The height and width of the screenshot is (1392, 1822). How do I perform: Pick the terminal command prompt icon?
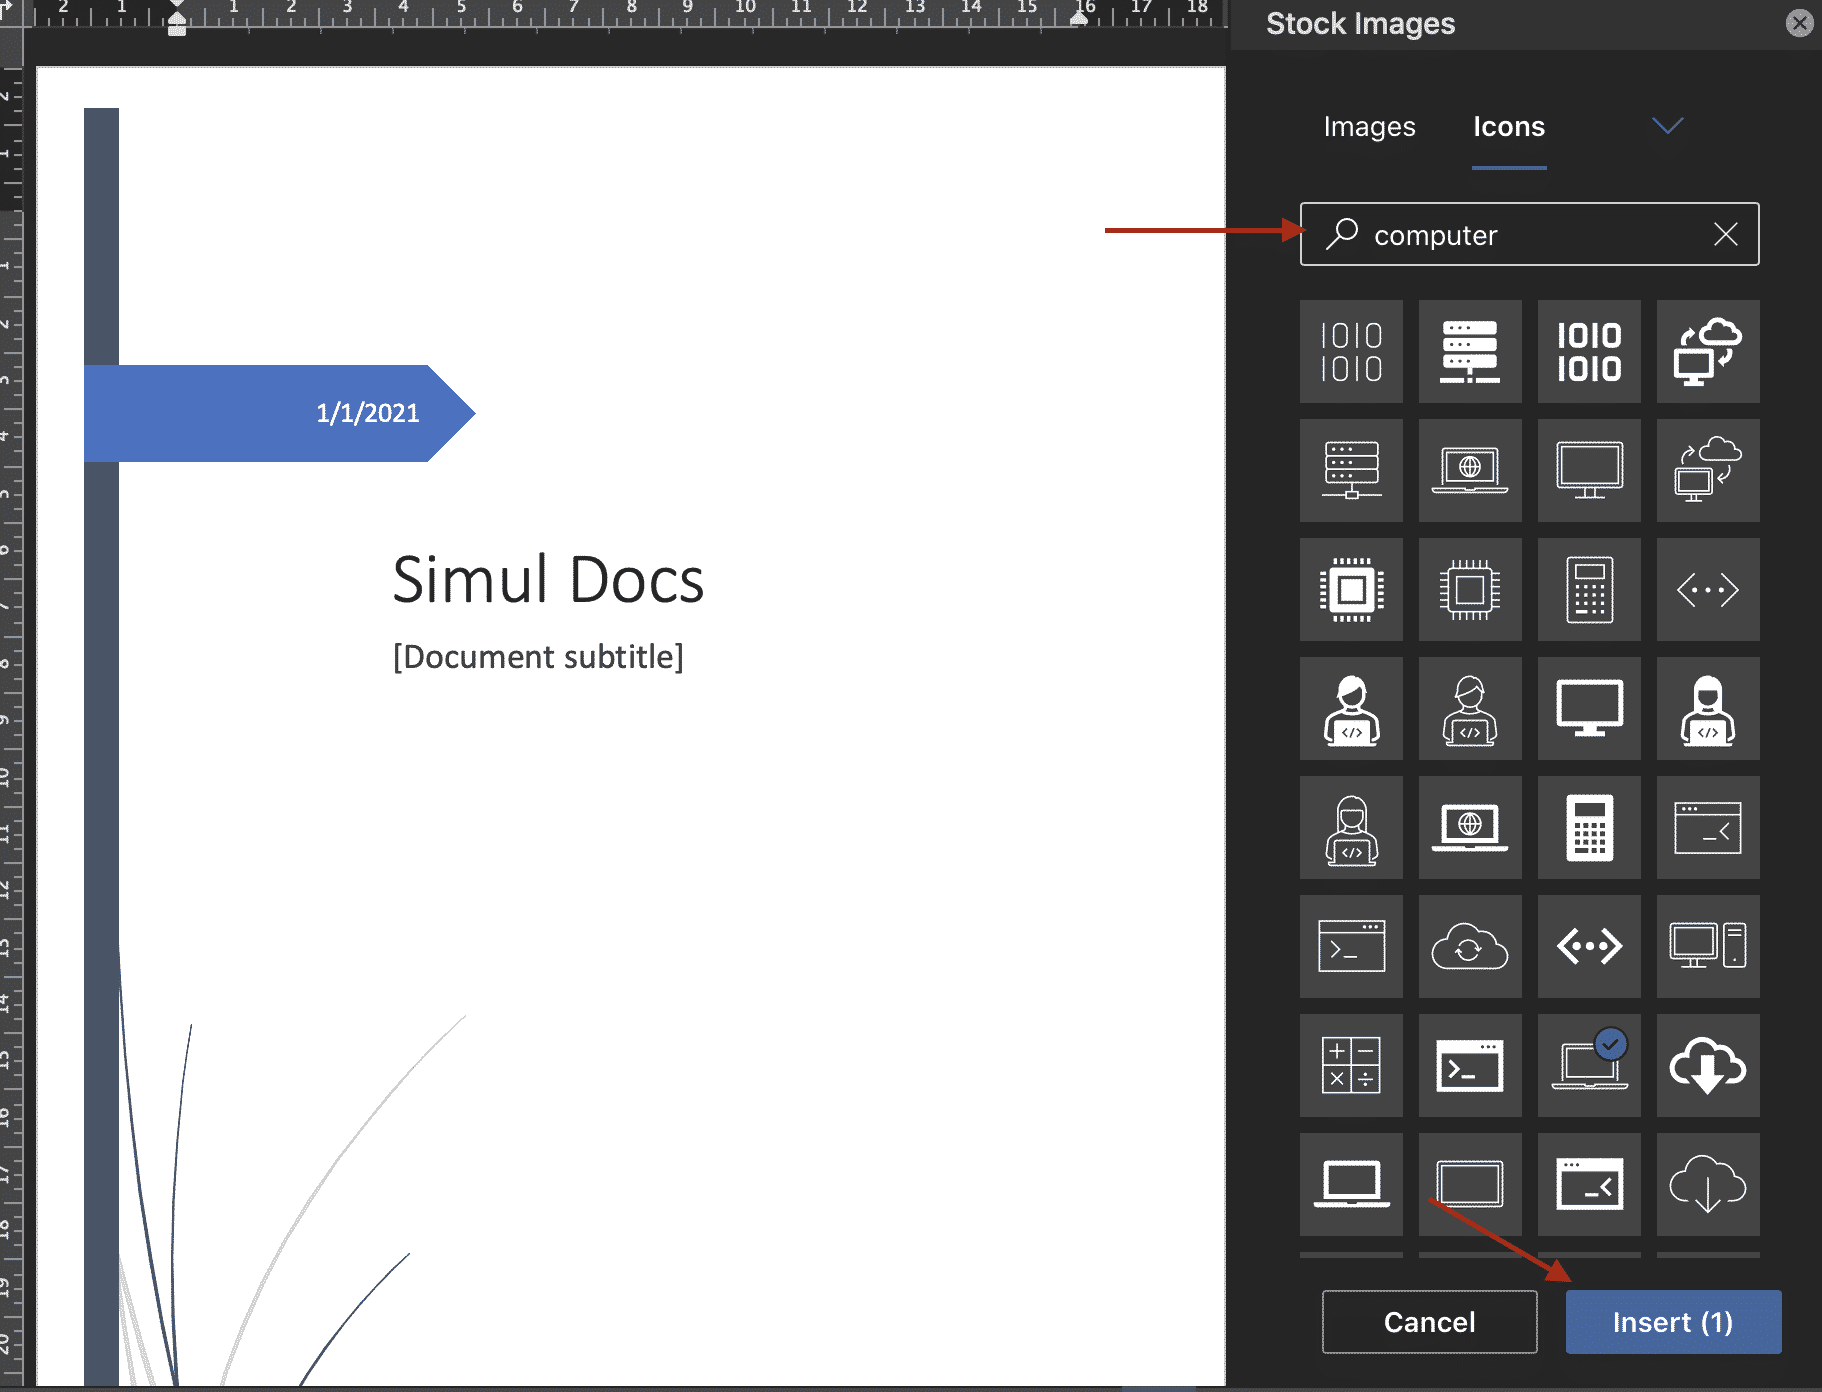coord(1351,946)
